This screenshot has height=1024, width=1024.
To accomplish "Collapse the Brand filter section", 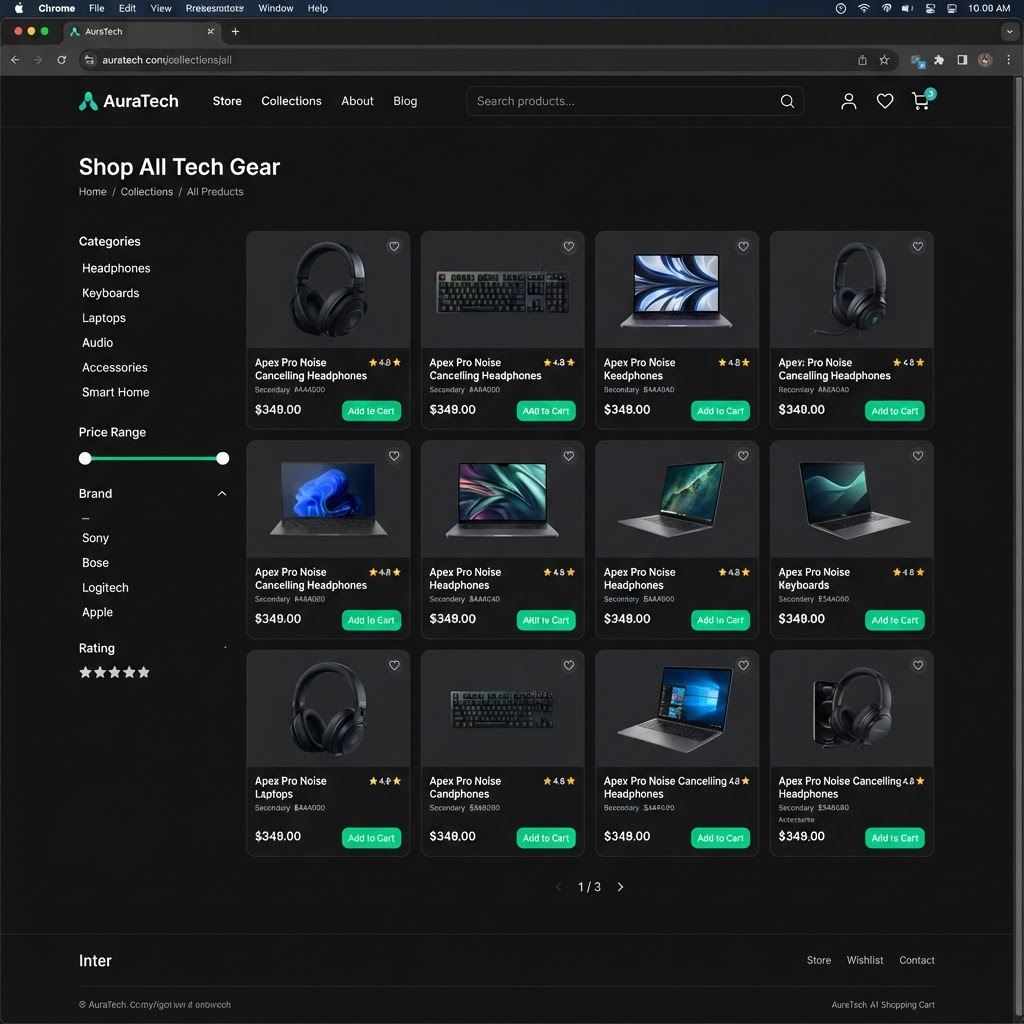I will coord(222,494).
